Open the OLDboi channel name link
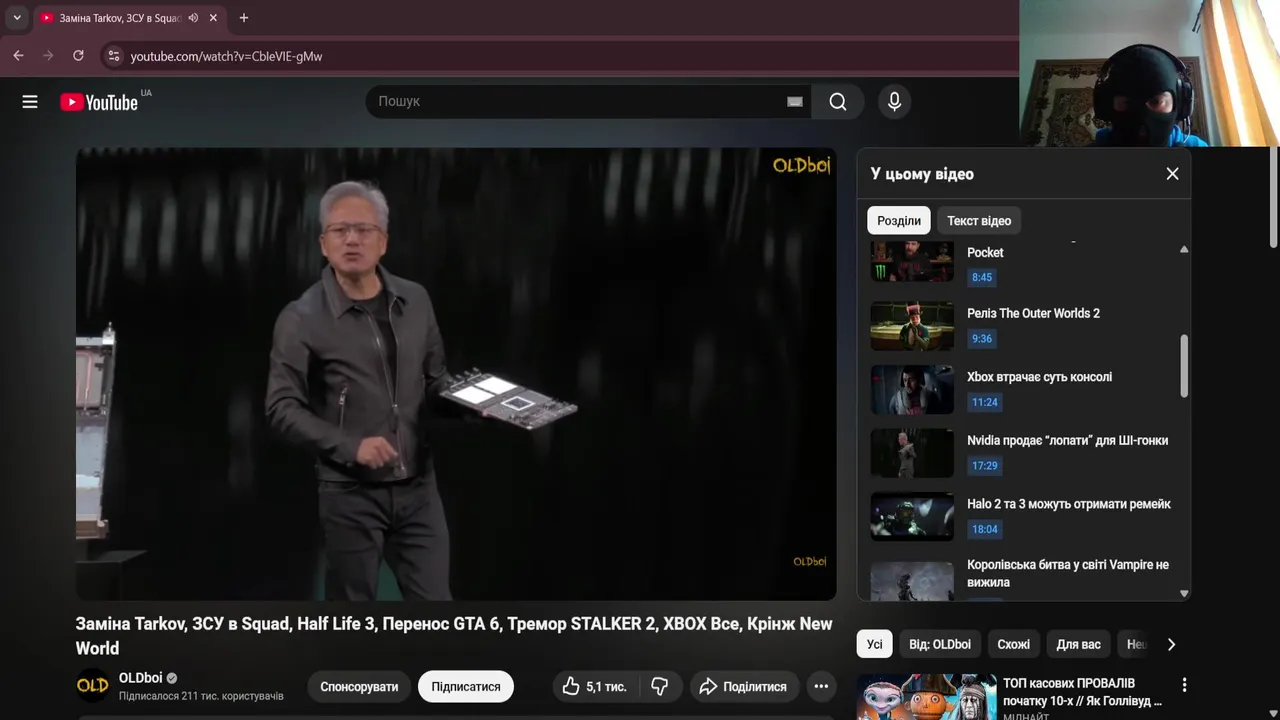 [x=140, y=678]
